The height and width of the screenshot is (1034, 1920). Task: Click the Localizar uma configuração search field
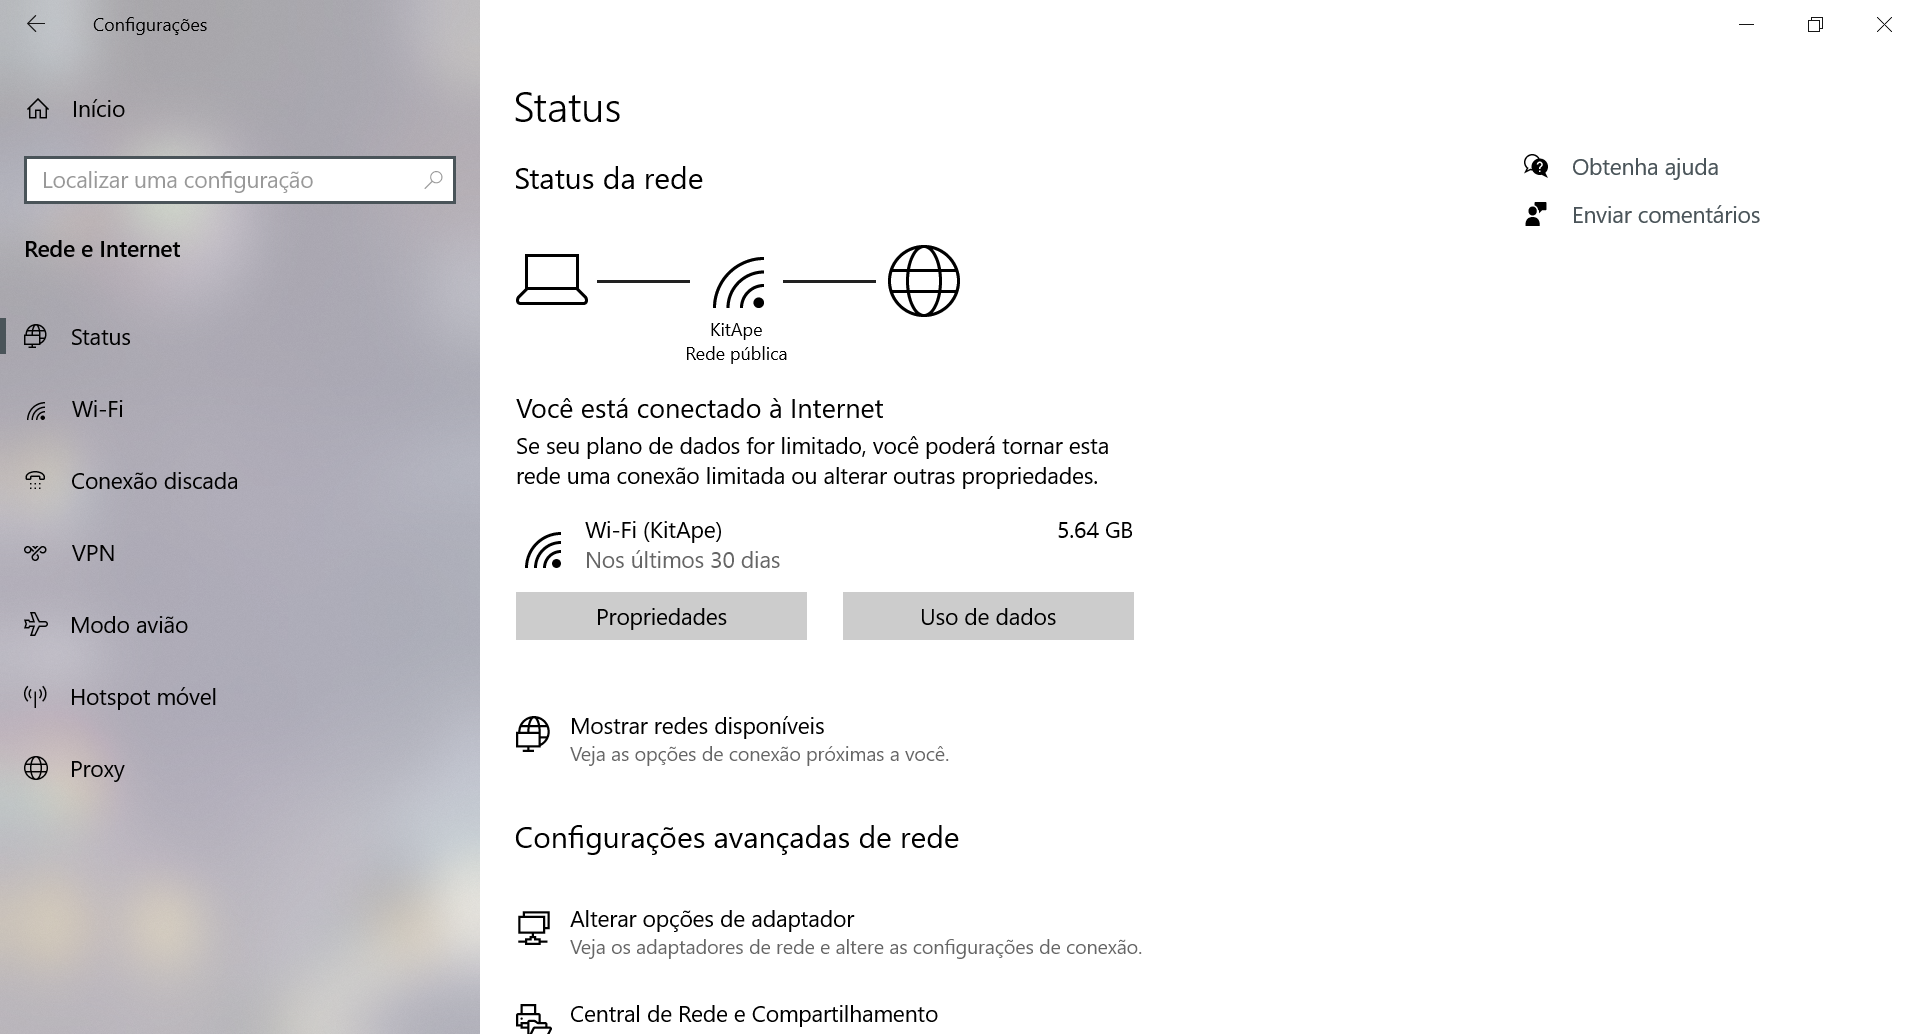(240, 180)
